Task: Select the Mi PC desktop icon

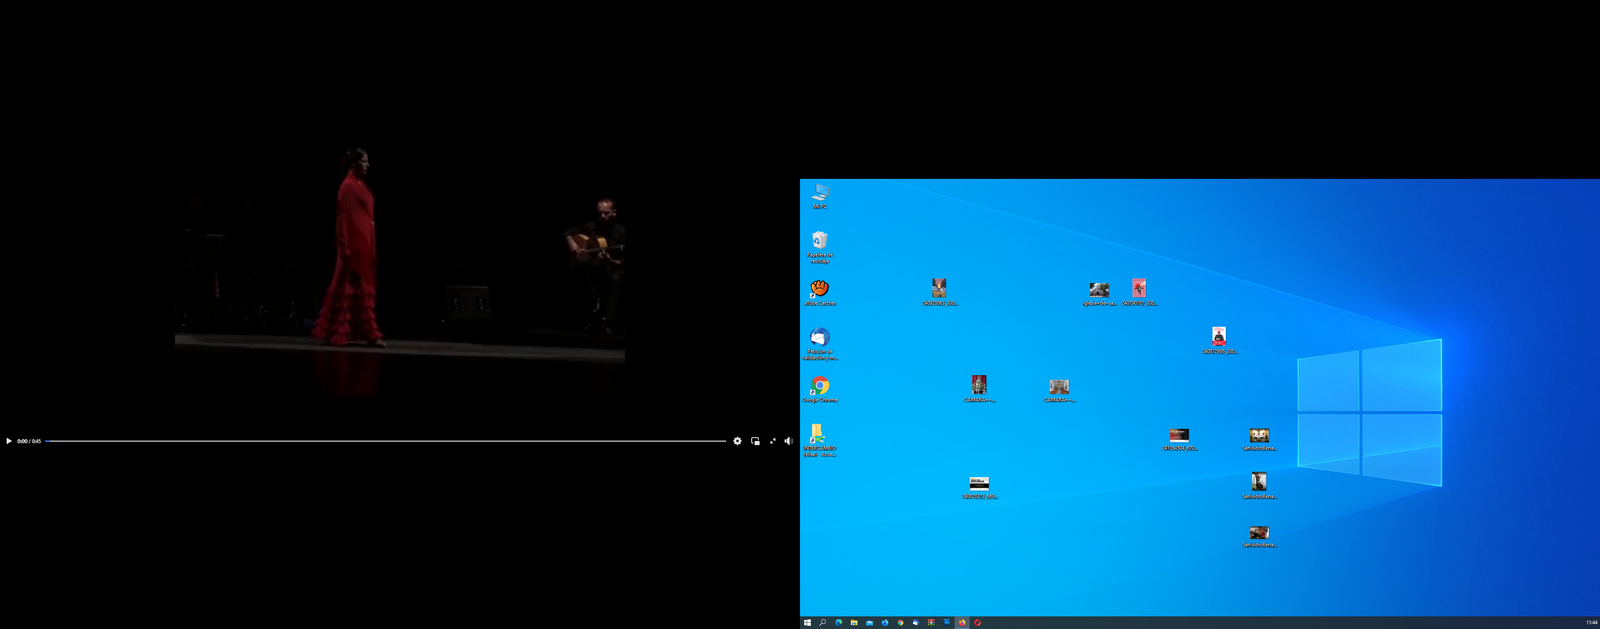Action: coord(820,192)
